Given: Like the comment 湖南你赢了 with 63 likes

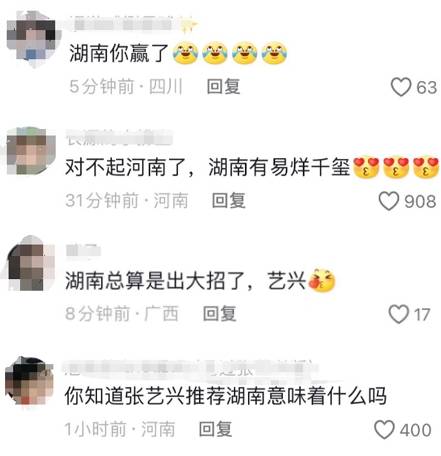Looking at the screenshot, I should (400, 87).
